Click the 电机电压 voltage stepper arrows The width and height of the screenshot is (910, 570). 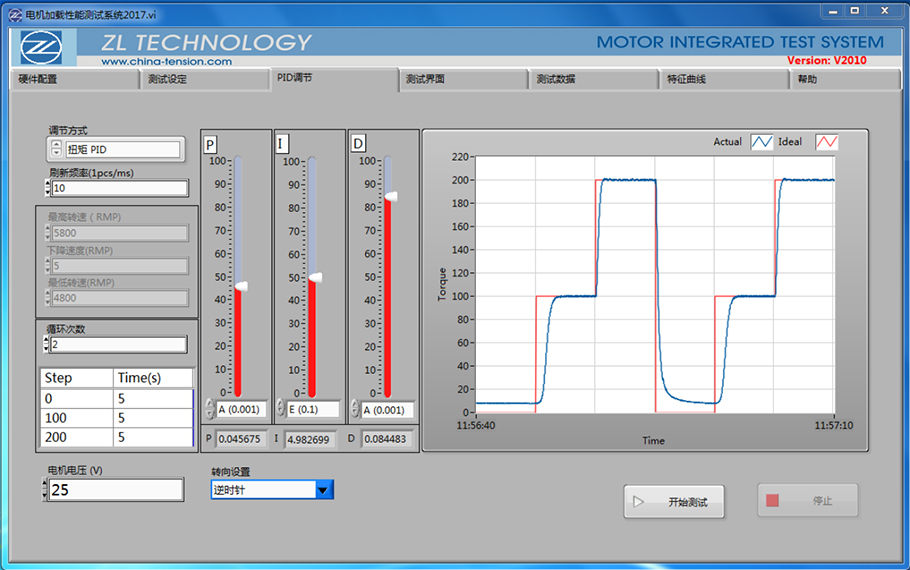pos(45,490)
